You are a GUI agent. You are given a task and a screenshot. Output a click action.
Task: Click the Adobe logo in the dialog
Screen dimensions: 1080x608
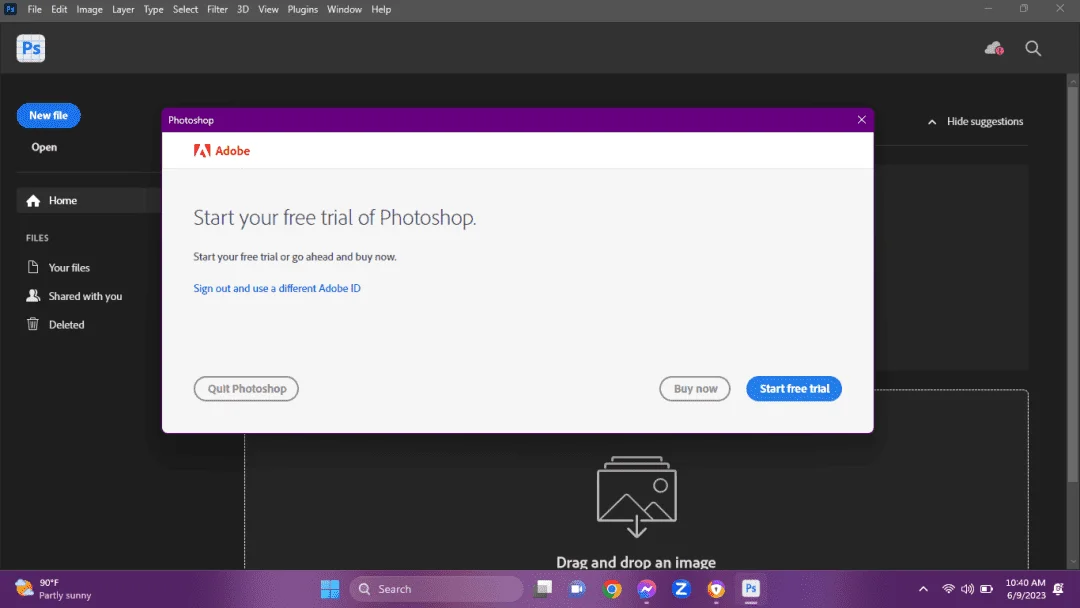pyautogui.click(x=222, y=151)
